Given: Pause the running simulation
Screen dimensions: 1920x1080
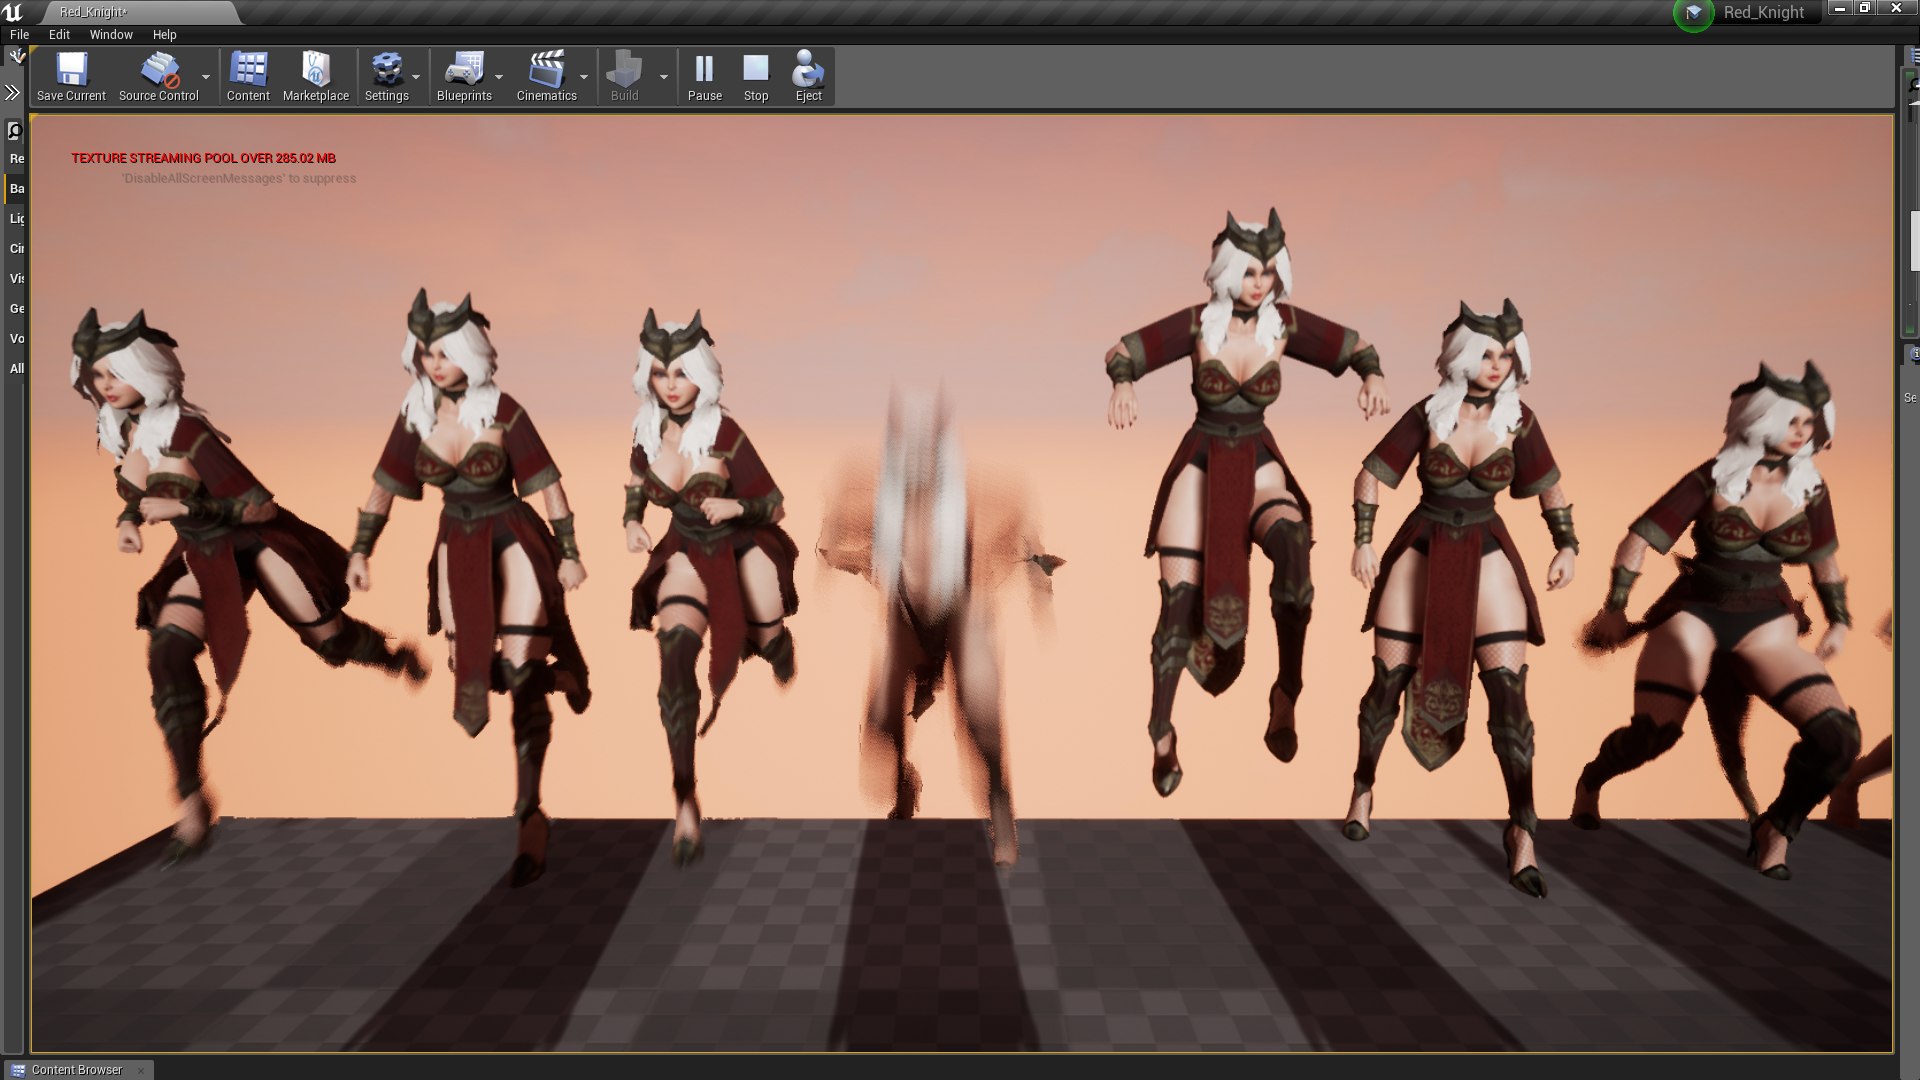Looking at the screenshot, I should [x=704, y=77].
